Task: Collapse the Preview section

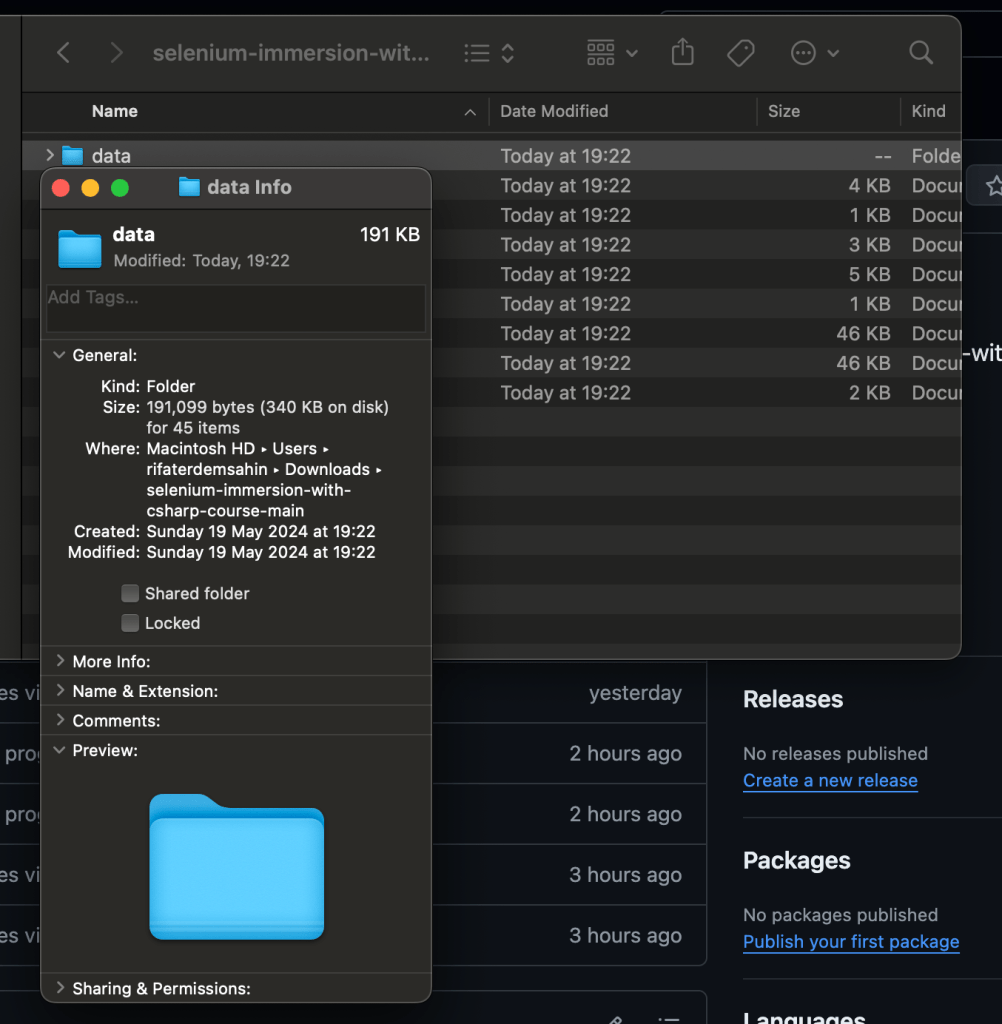Action: coord(59,750)
